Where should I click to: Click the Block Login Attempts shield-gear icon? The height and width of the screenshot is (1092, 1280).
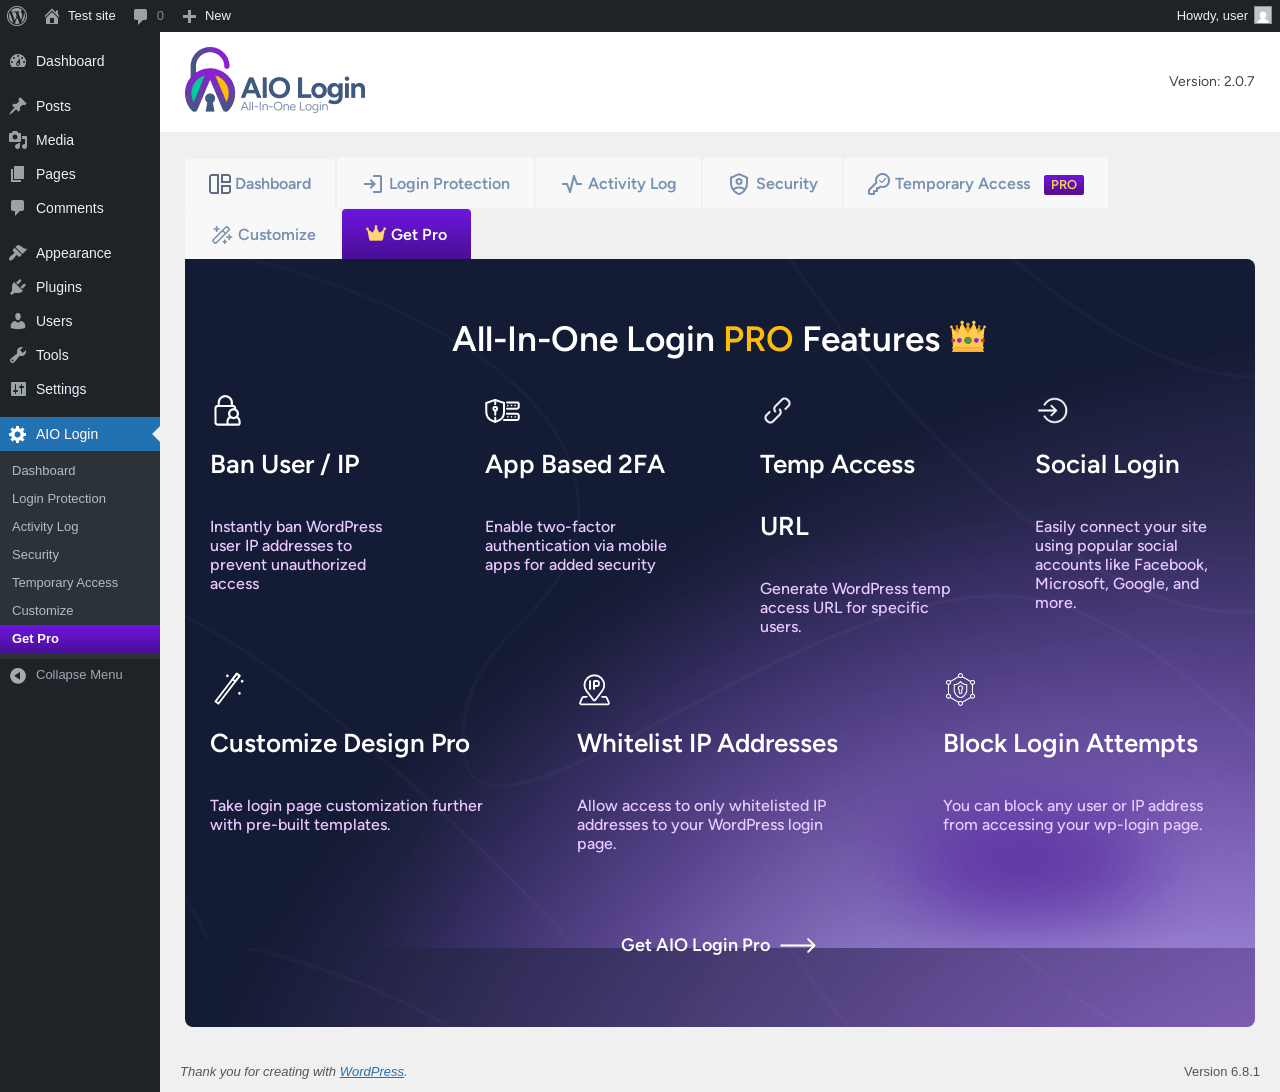(x=960, y=690)
